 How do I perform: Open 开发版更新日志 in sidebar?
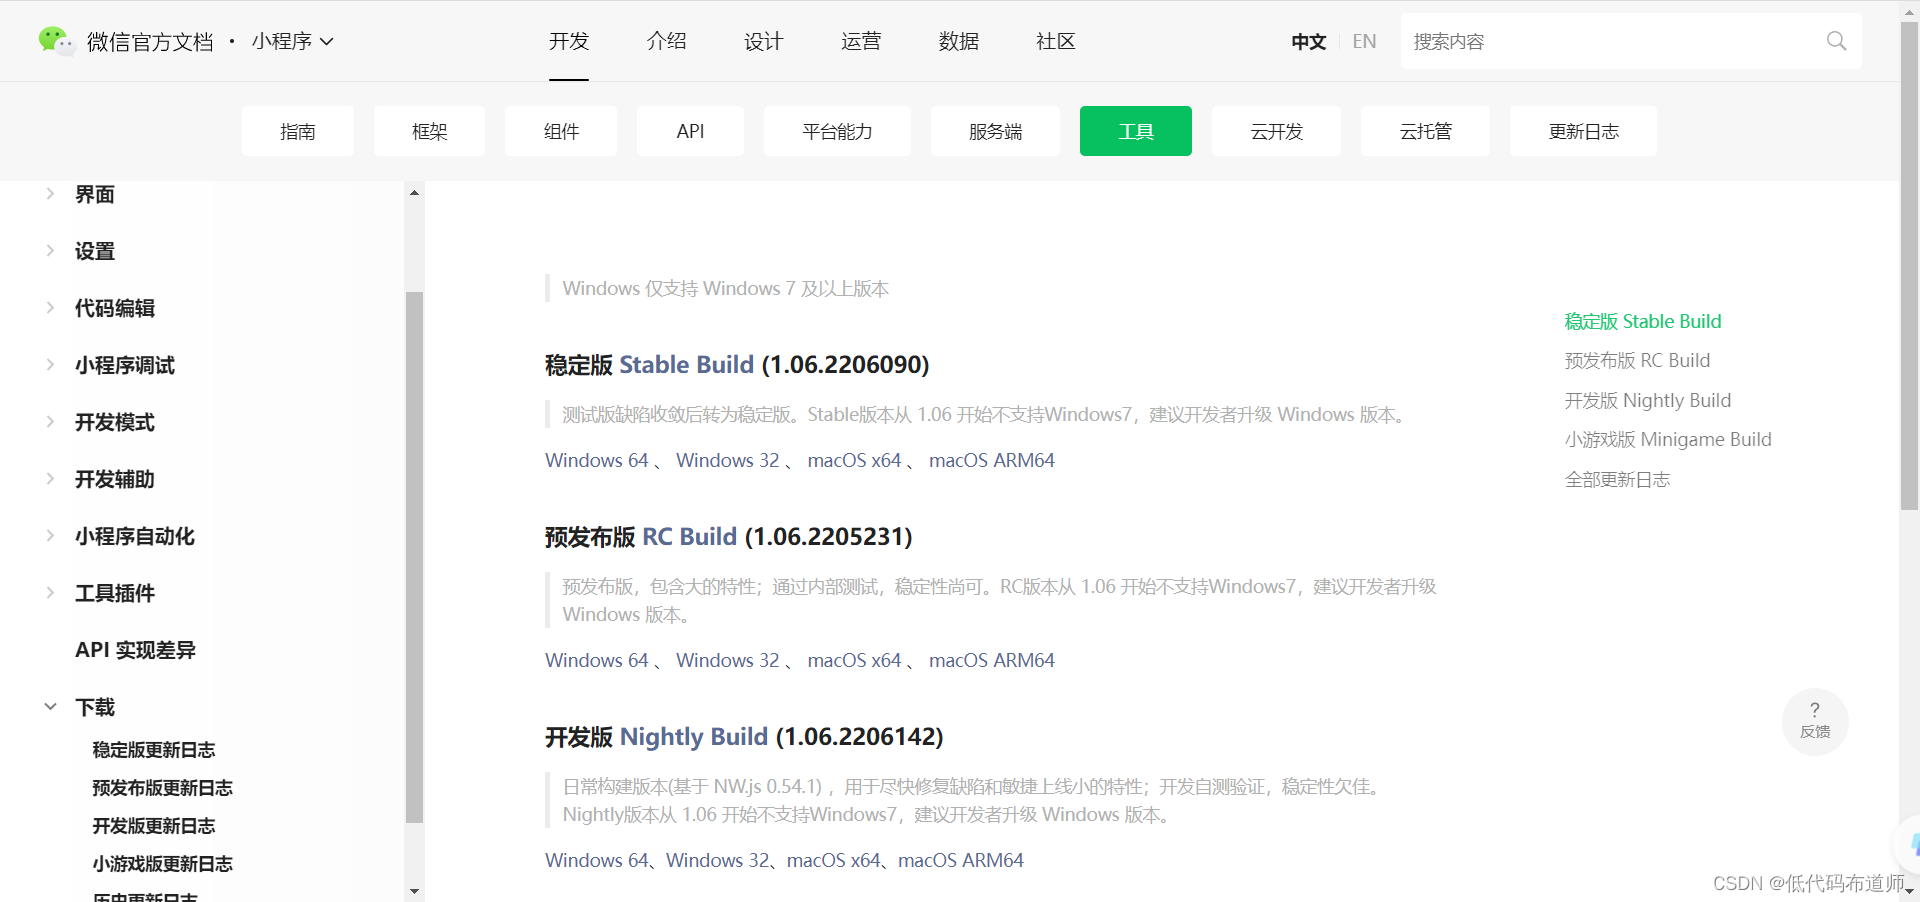pyautogui.click(x=154, y=826)
